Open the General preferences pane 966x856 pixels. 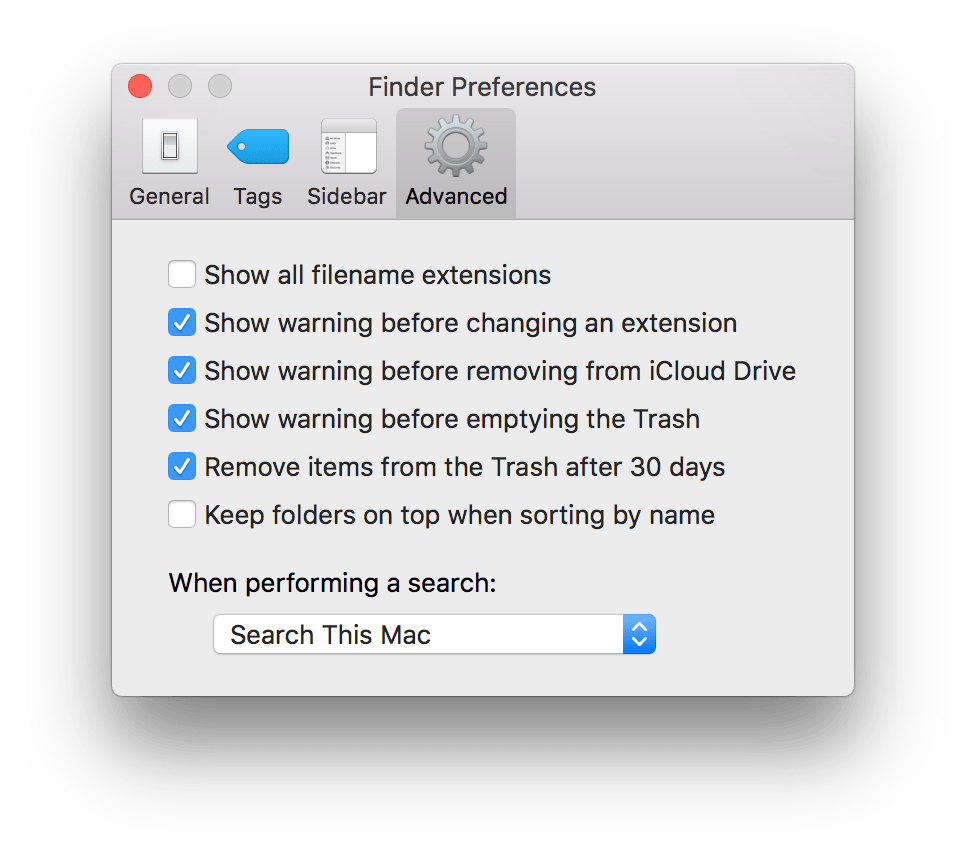point(169,163)
